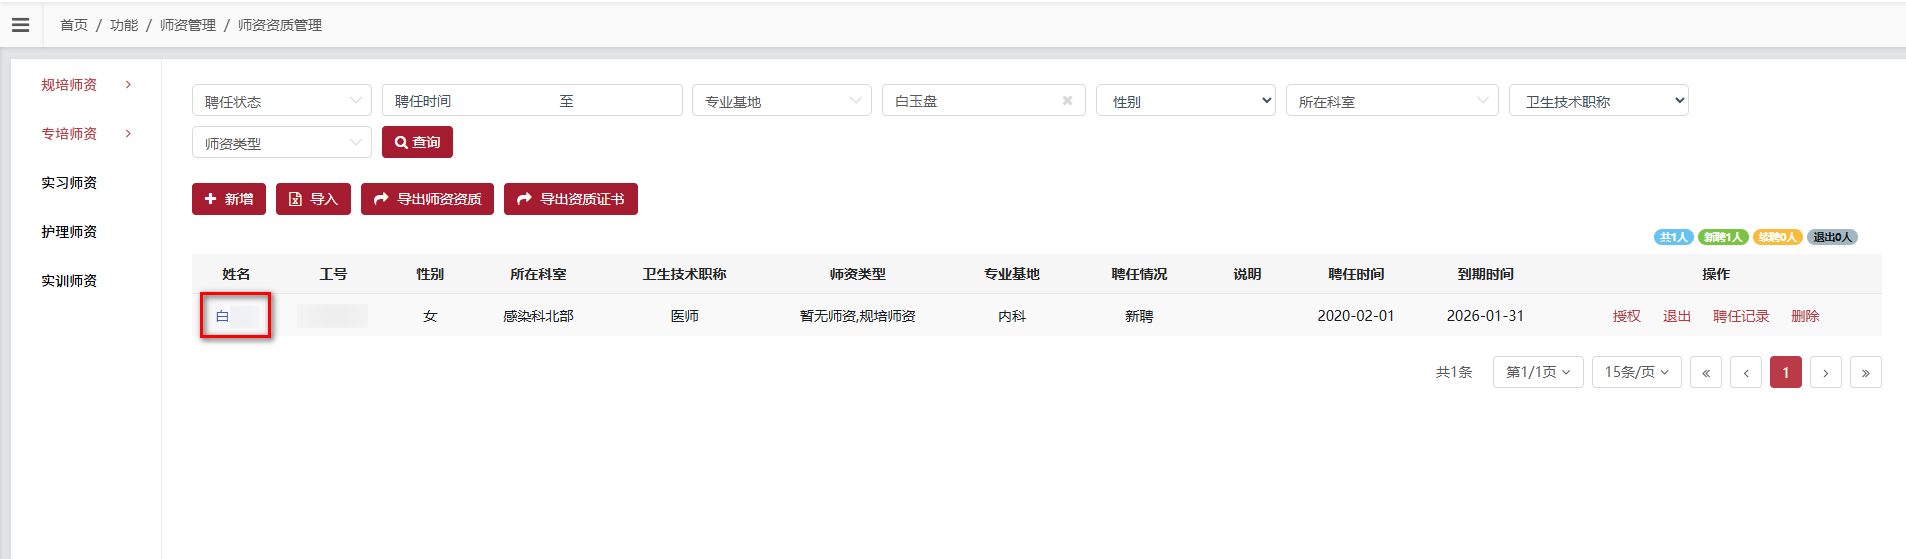1906x559 pixels.
Task: Click 退出 action in the row
Action: [1677, 316]
